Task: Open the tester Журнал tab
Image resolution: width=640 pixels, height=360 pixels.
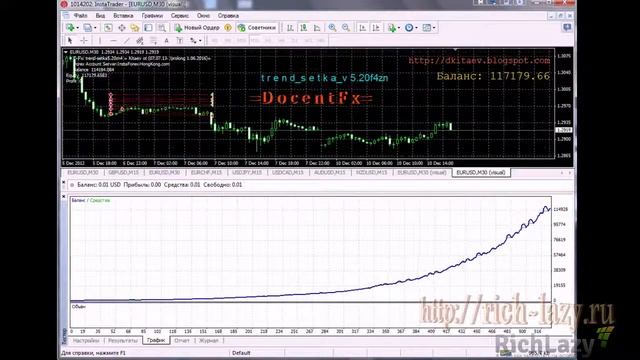Action: click(x=209, y=340)
